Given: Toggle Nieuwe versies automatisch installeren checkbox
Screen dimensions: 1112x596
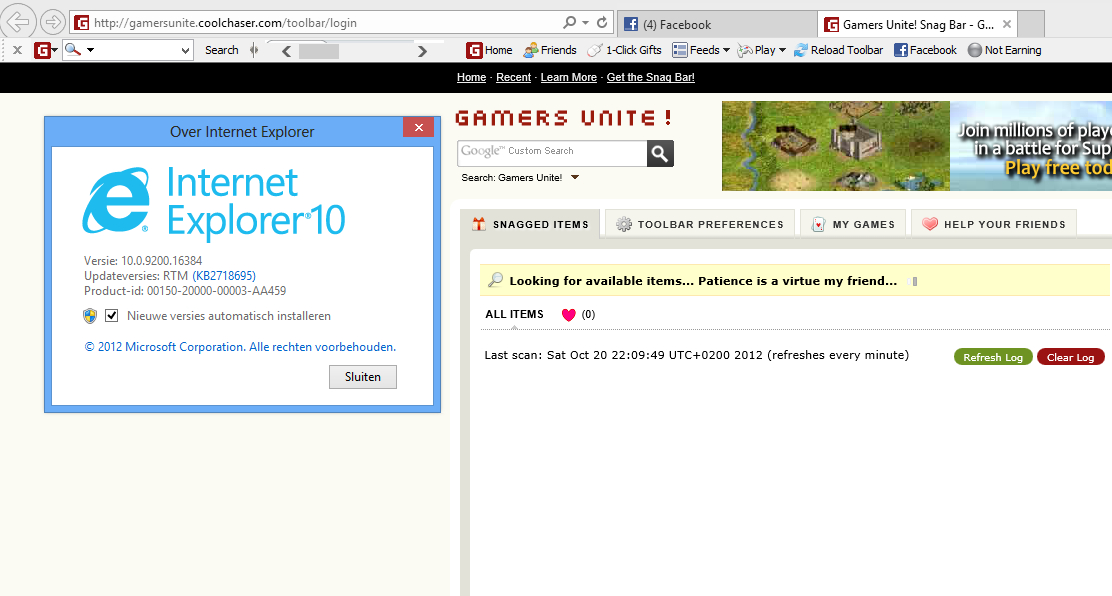Looking at the screenshot, I should tap(111, 316).
